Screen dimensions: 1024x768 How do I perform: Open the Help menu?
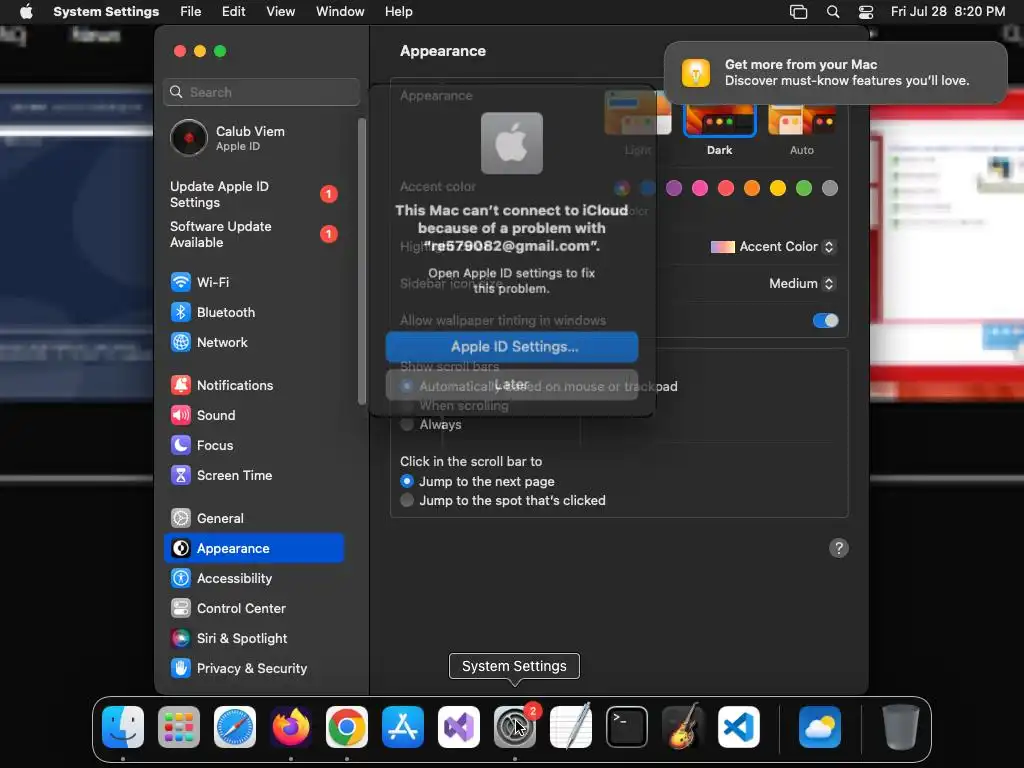(x=398, y=12)
